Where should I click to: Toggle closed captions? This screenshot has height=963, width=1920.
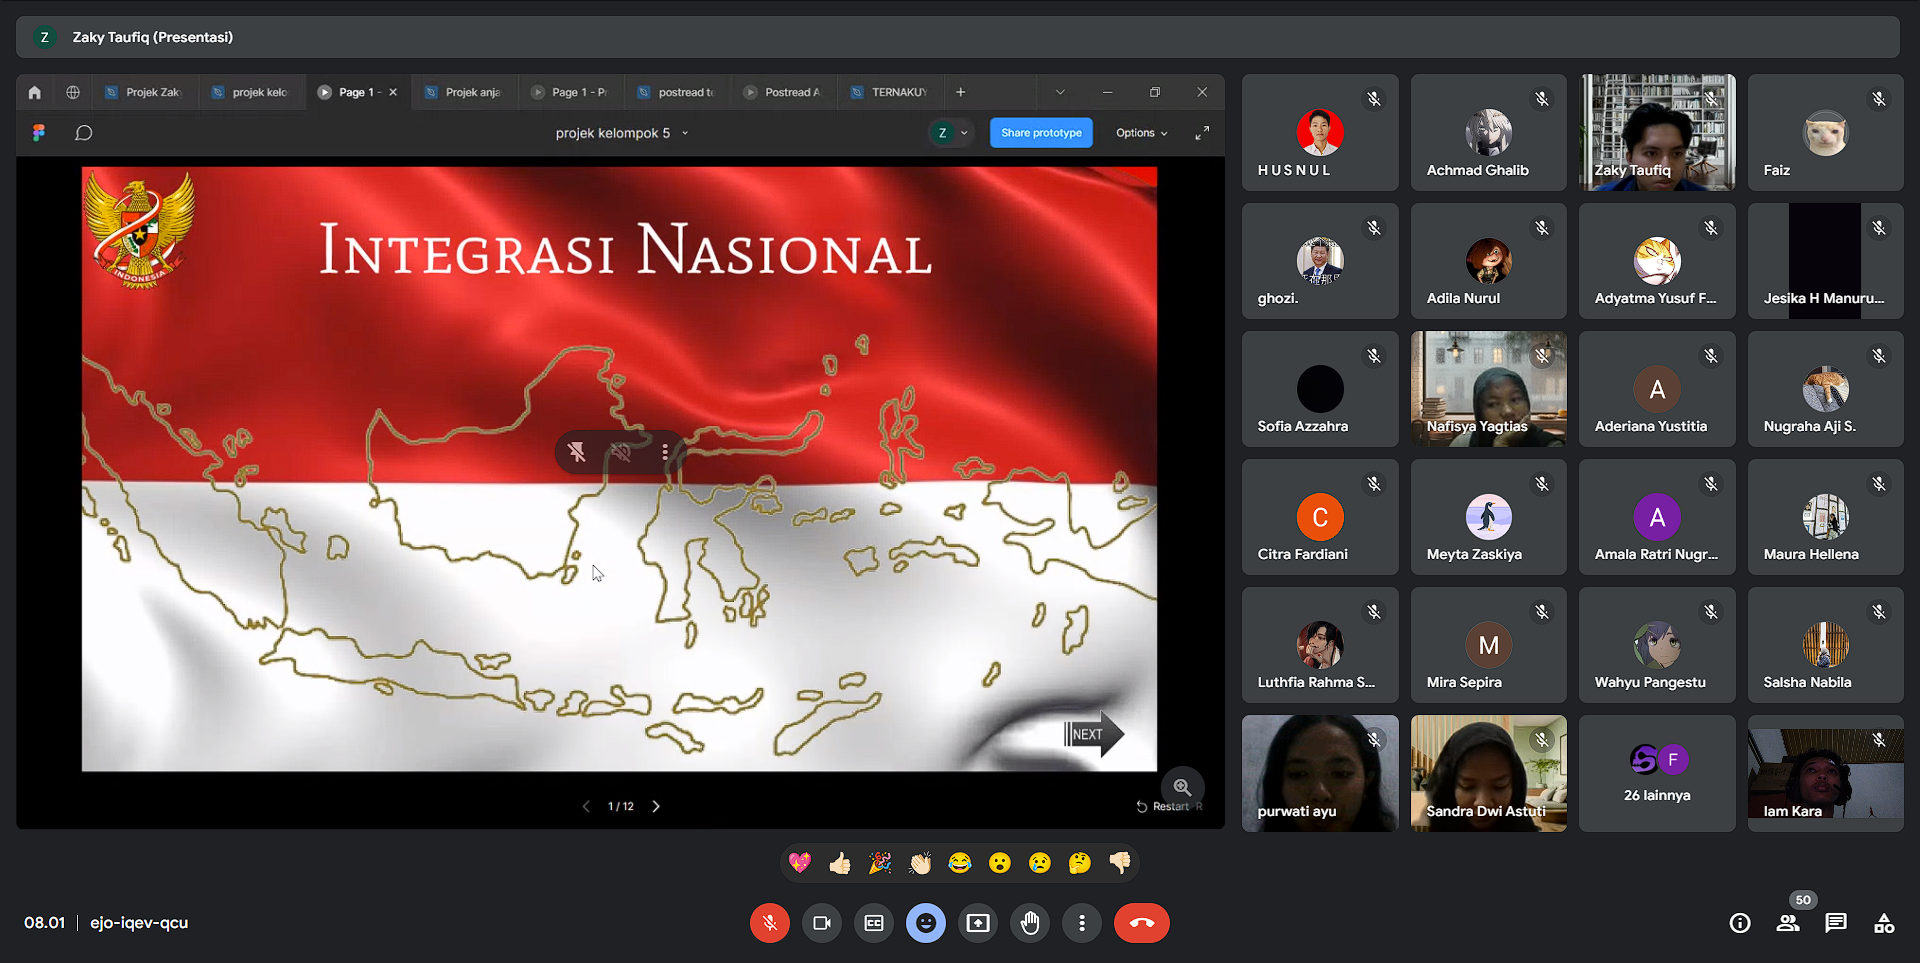coord(874,923)
